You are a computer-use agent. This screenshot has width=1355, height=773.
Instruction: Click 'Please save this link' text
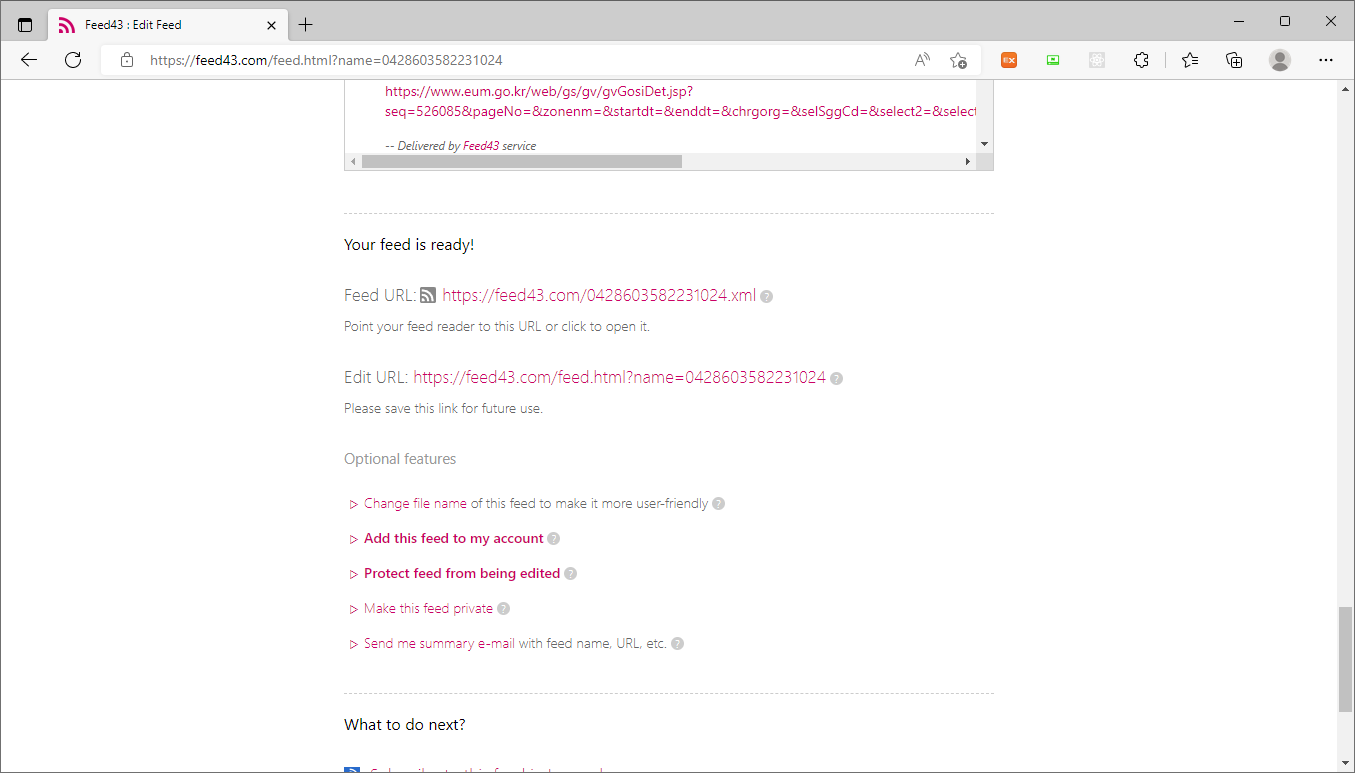[443, 408]
